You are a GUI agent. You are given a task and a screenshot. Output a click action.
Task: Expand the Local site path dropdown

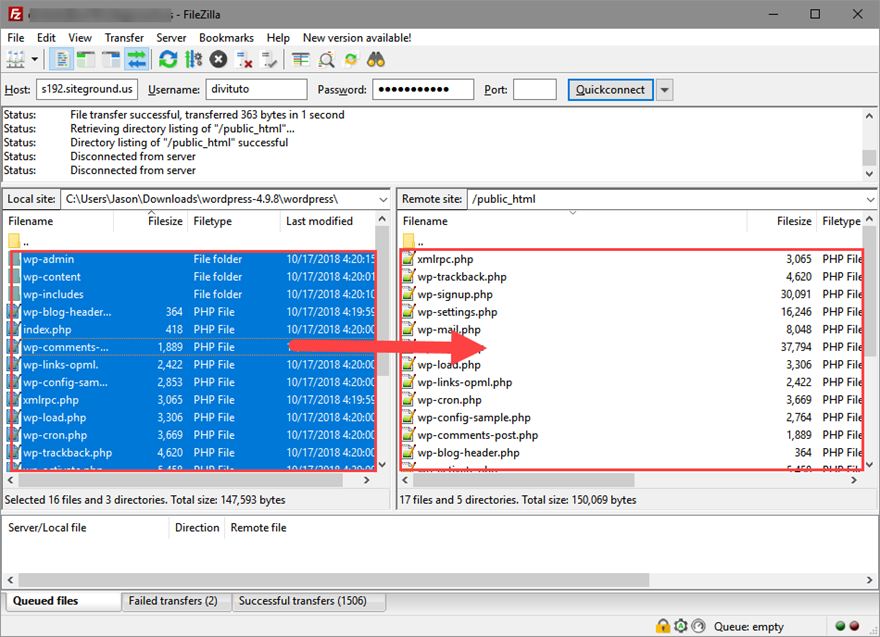click(x=382, y=199)
